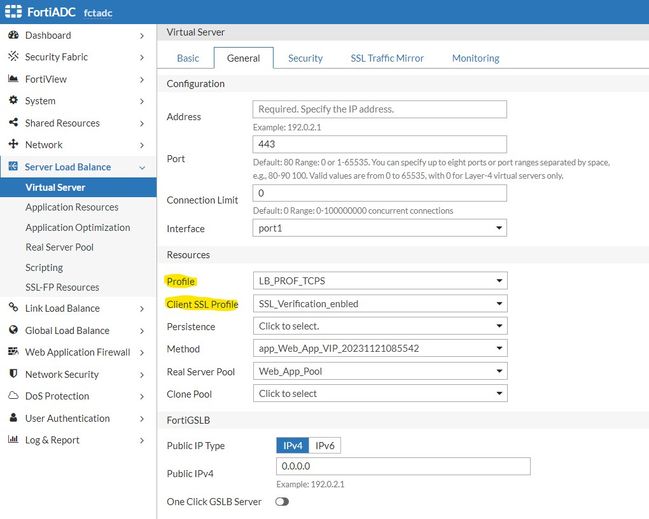Switch to the Security tab
The height and width of the screenshot is (519, 649).
click(x=305, y=58)
